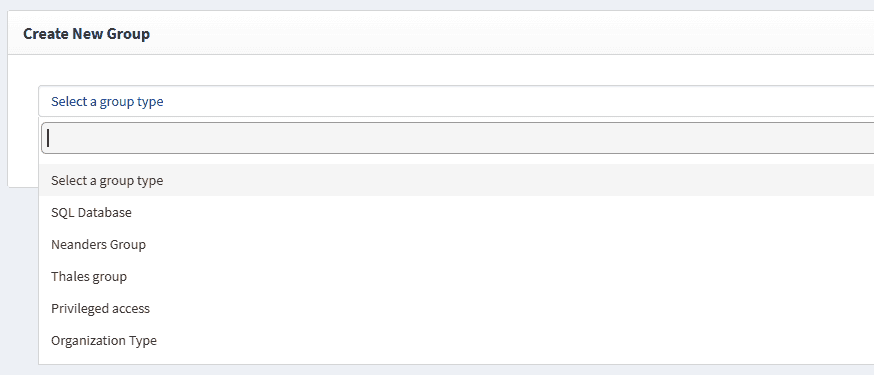874x375 pixels.
Task: Click the last option, Organization Type
Action: coord(456,340)
